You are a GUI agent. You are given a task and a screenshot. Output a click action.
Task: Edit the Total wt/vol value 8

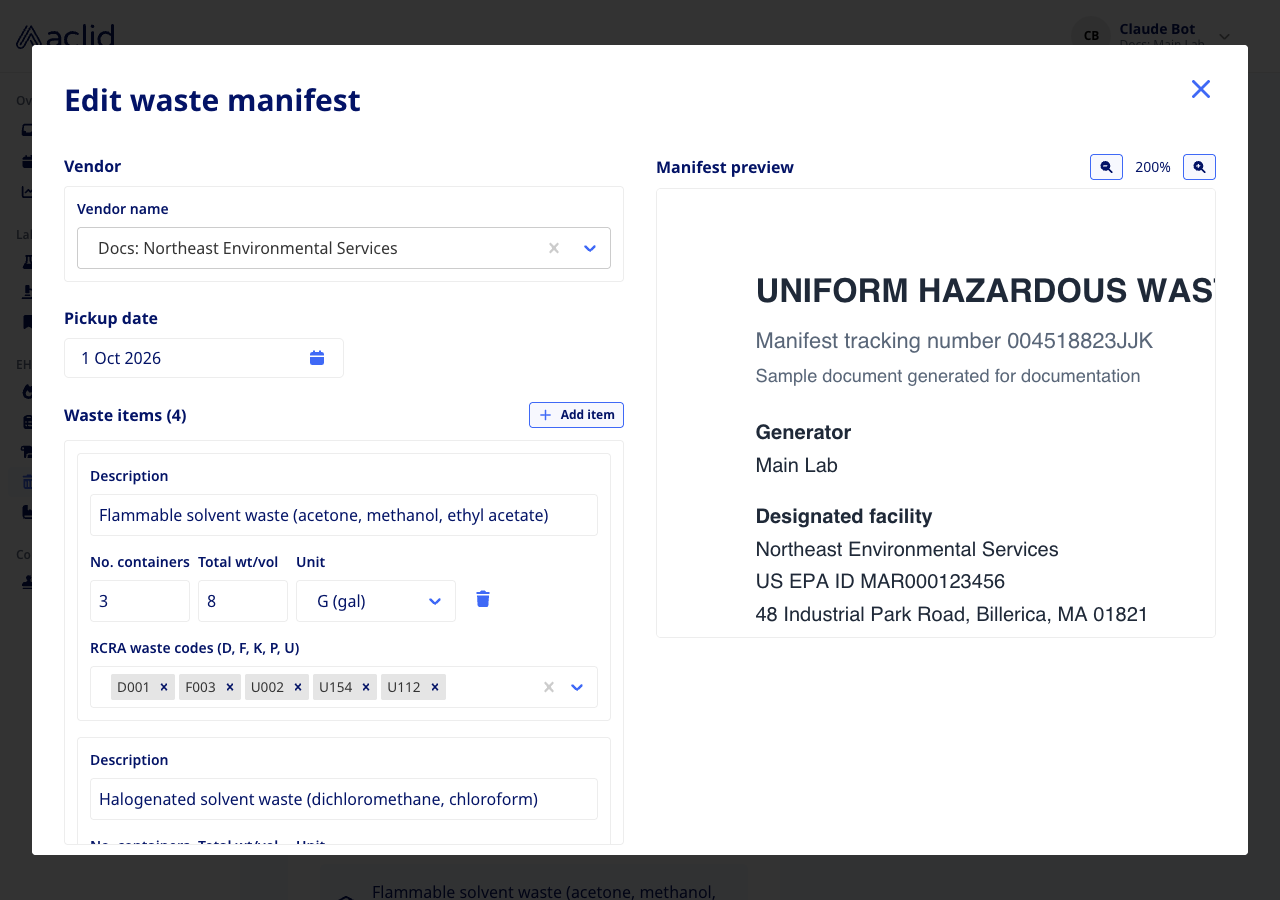pos(243,601)
